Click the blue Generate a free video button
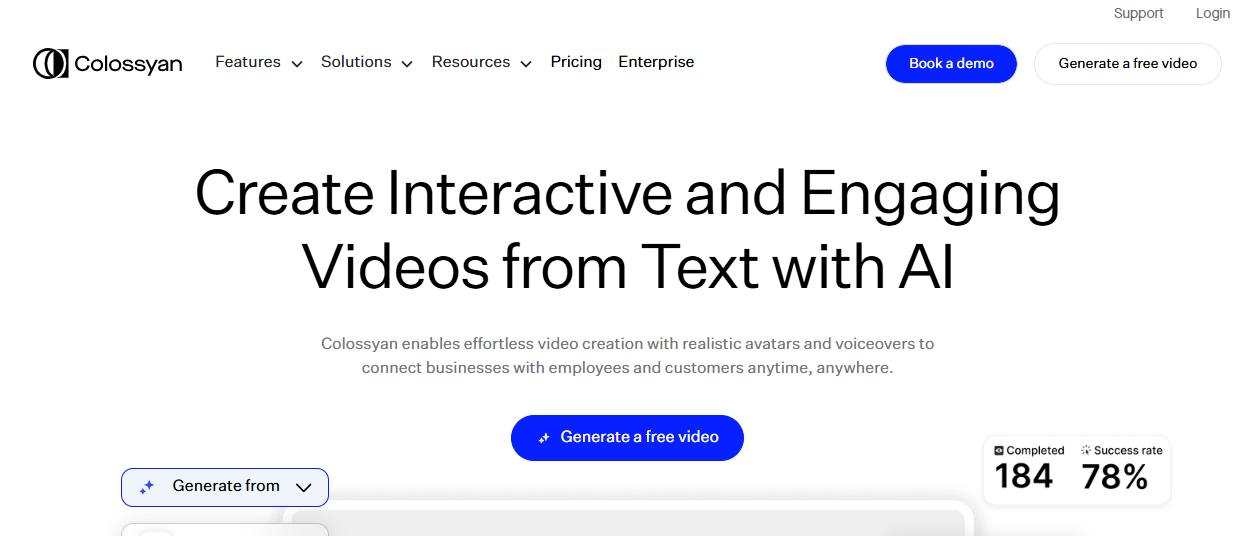The image size is (1251, 536). 627,438
